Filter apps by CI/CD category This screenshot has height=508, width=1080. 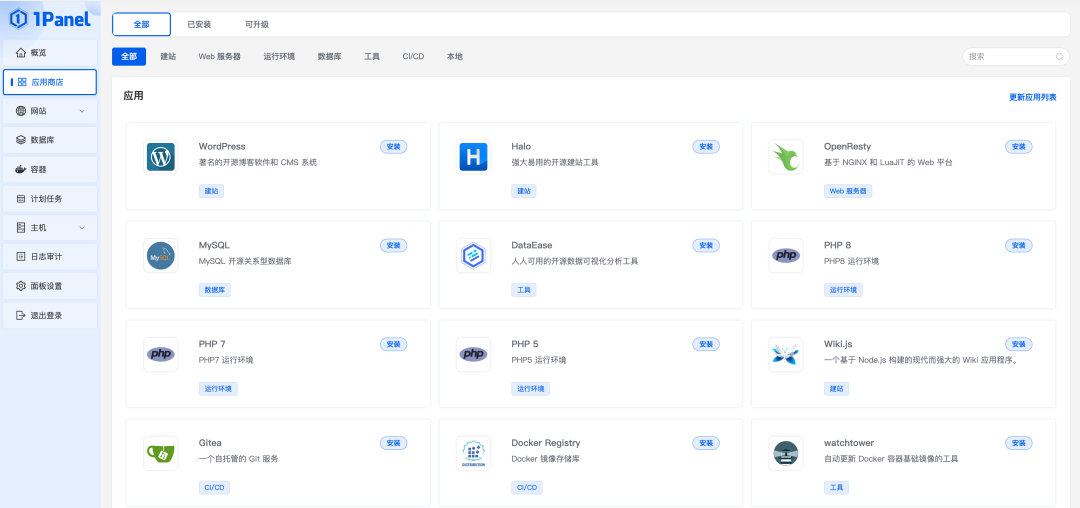(413, 56)
